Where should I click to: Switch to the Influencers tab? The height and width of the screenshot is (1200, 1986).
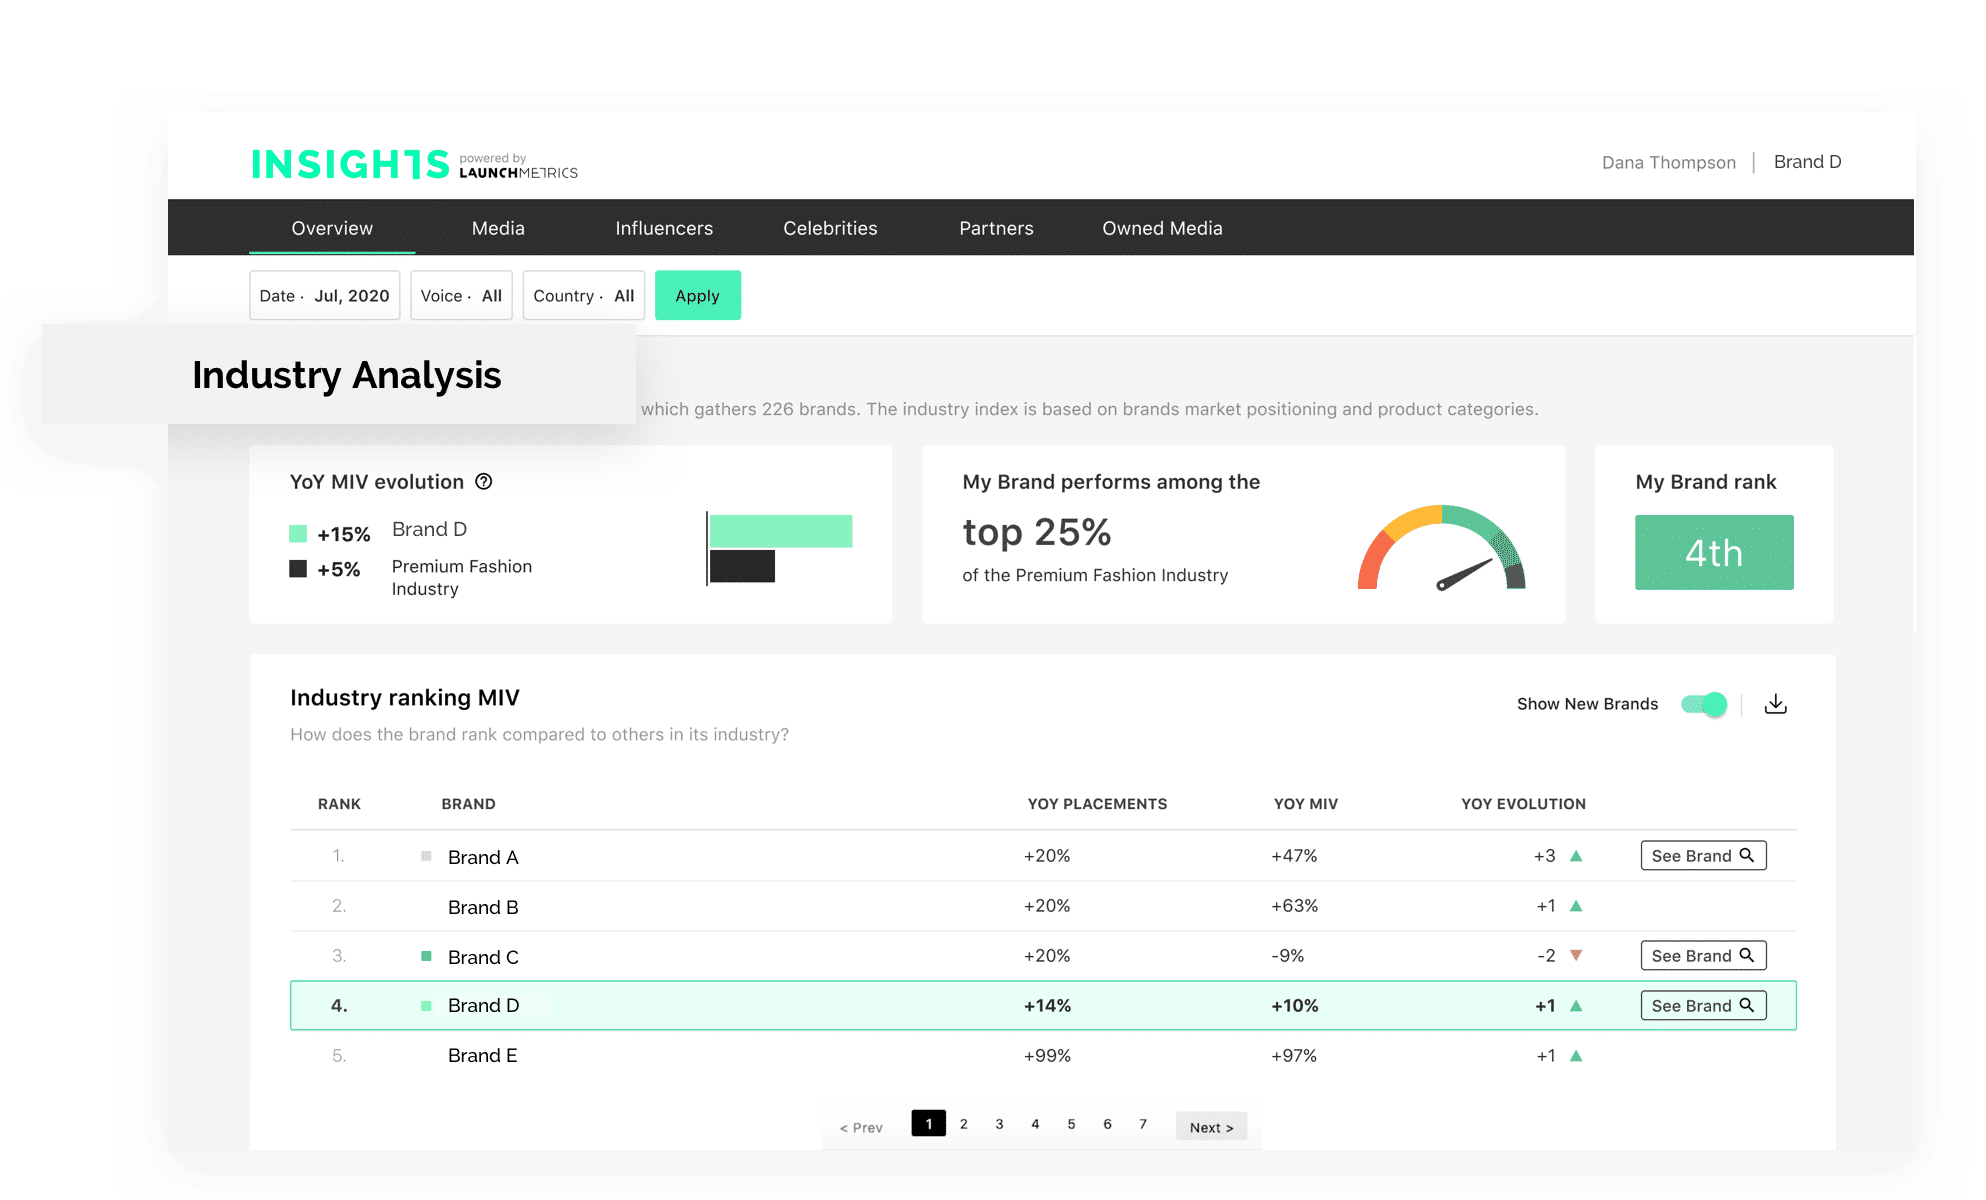tap(663, 228)
